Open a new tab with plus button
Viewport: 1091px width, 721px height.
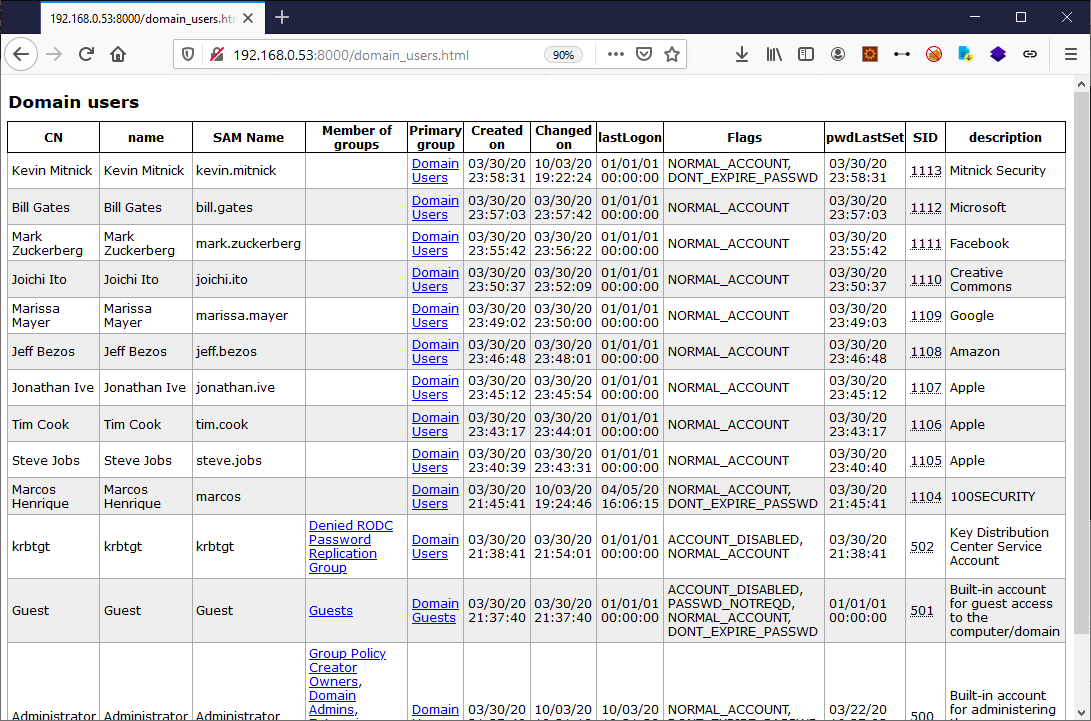tap(282, 17)
